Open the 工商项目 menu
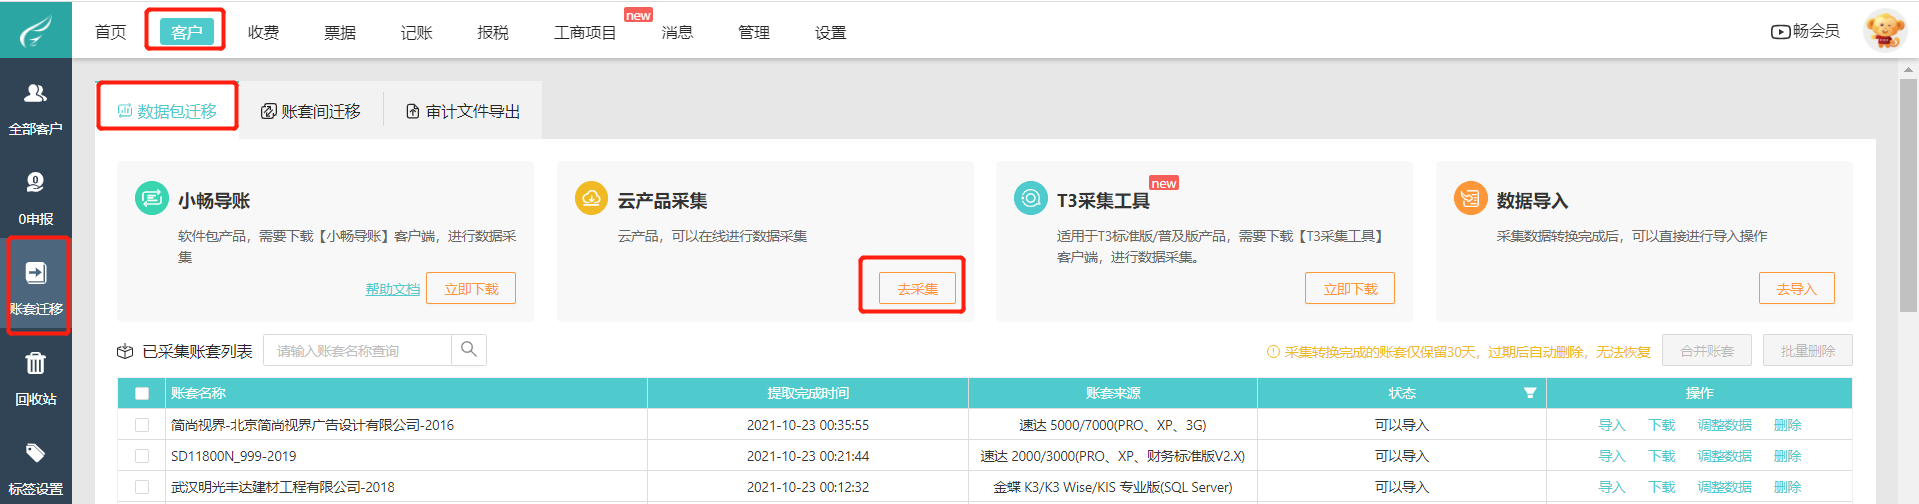The image size is (1919, 504). click(585, 32)
